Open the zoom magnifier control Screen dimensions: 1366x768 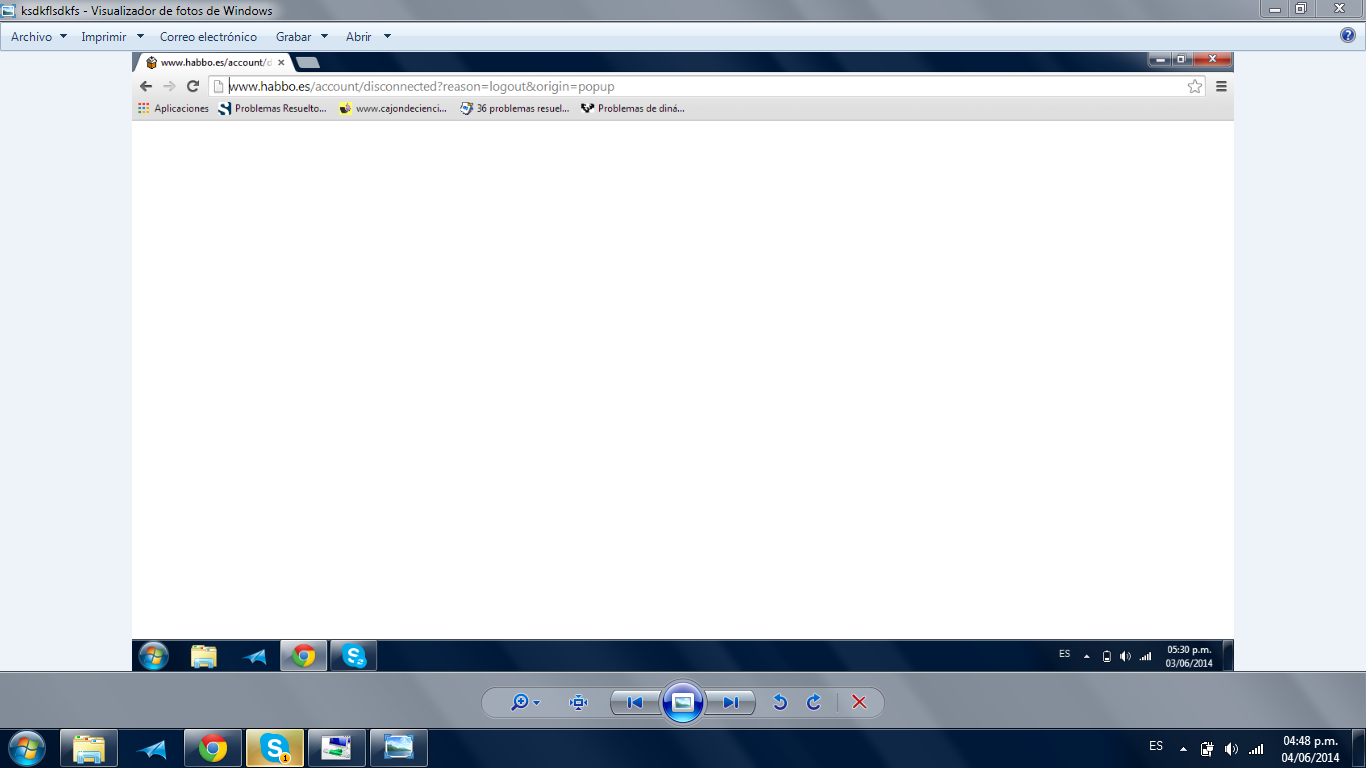[x=519, y=703]
